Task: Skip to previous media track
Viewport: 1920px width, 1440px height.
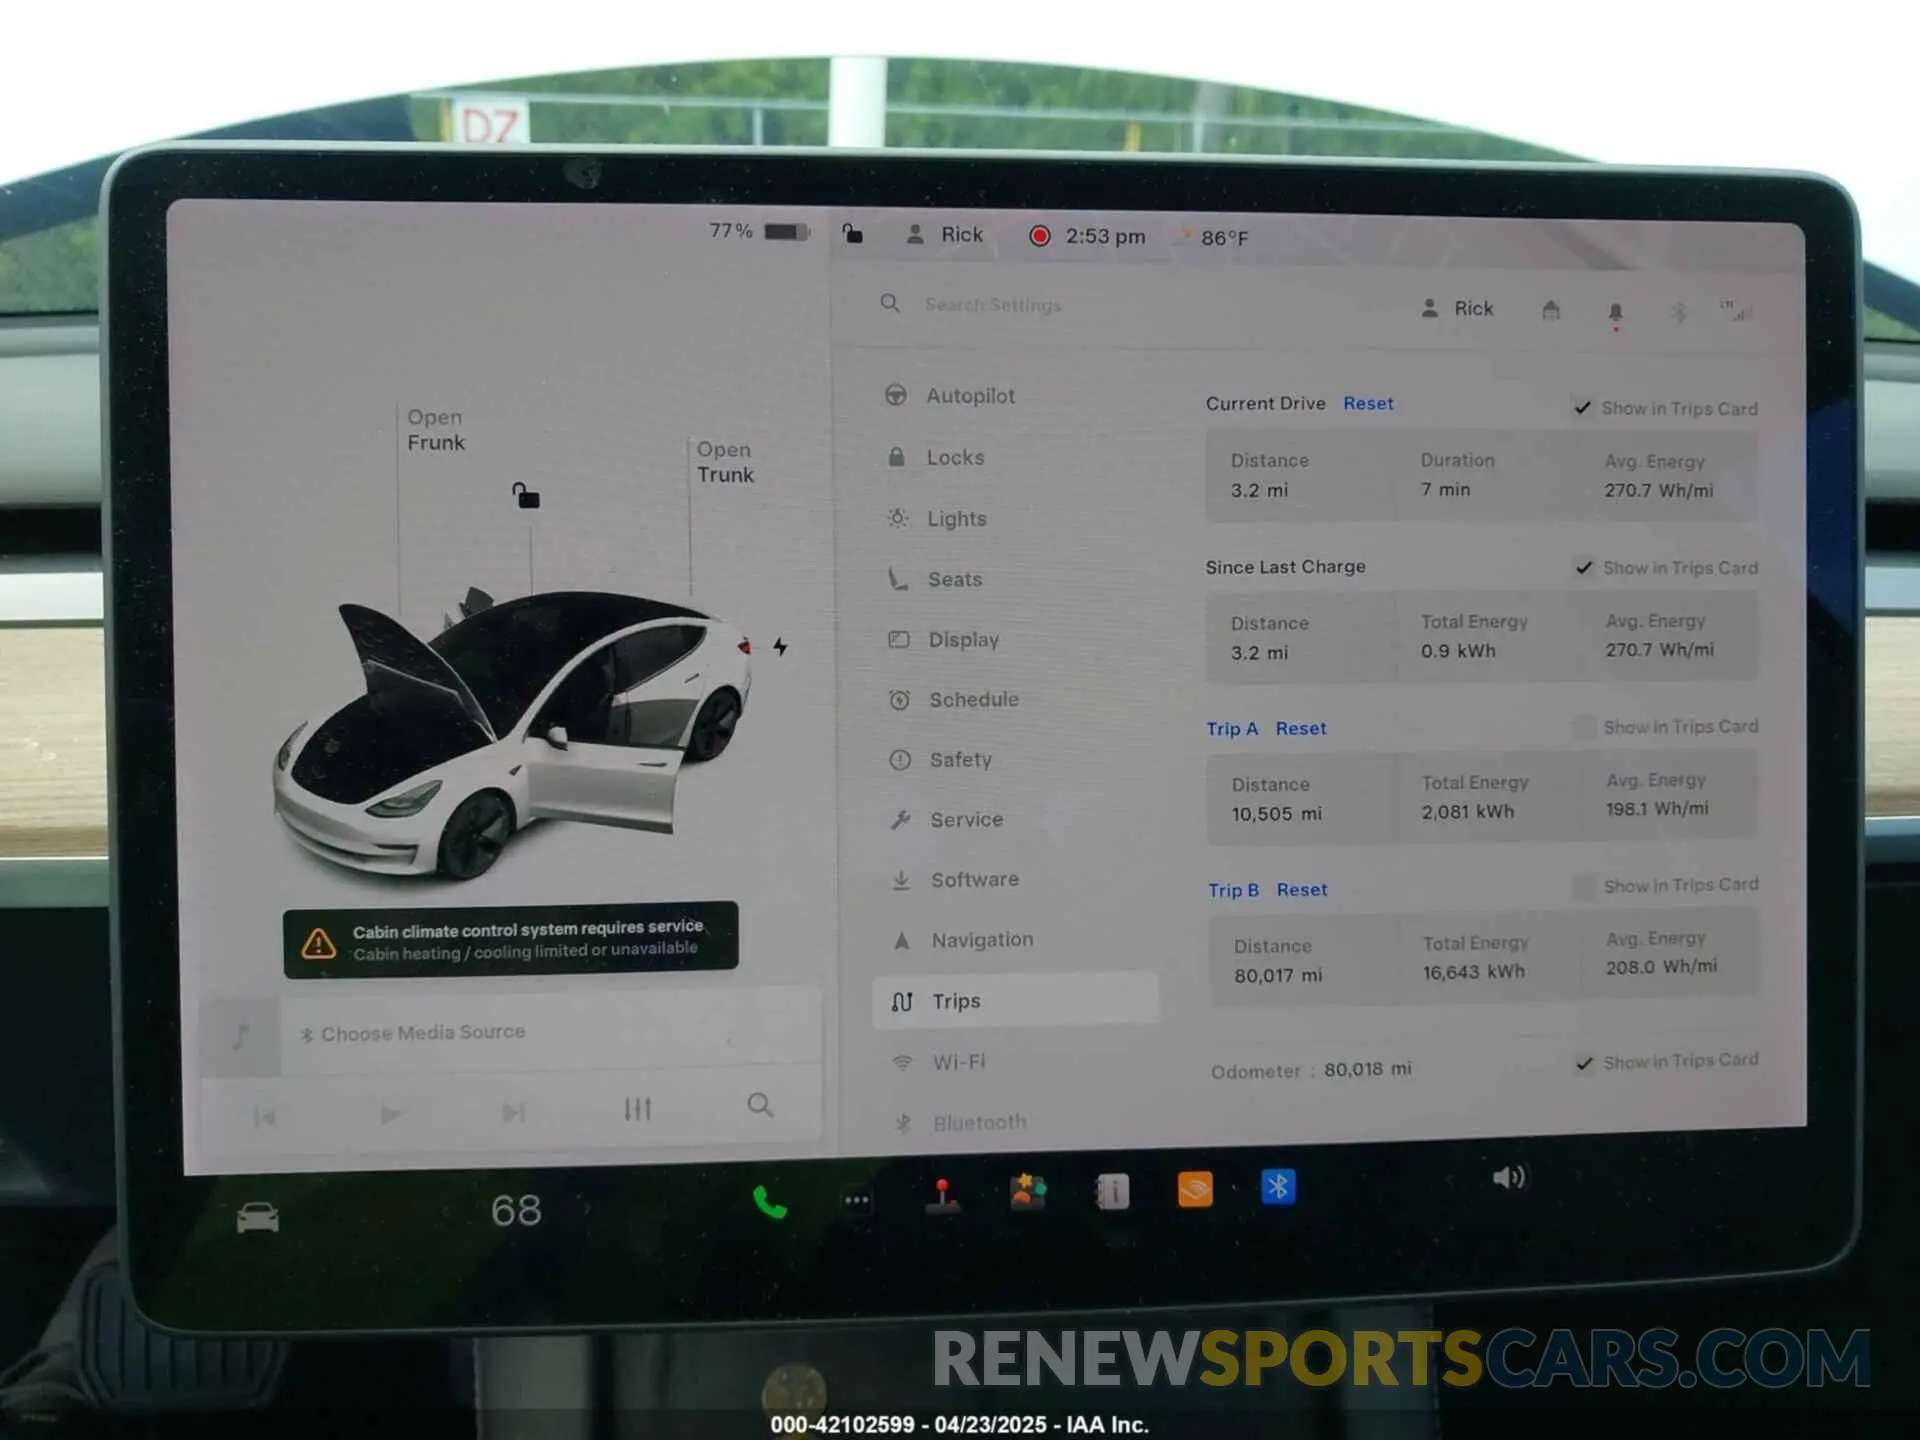Action: pyautogui.click(x=265, y=1117)
